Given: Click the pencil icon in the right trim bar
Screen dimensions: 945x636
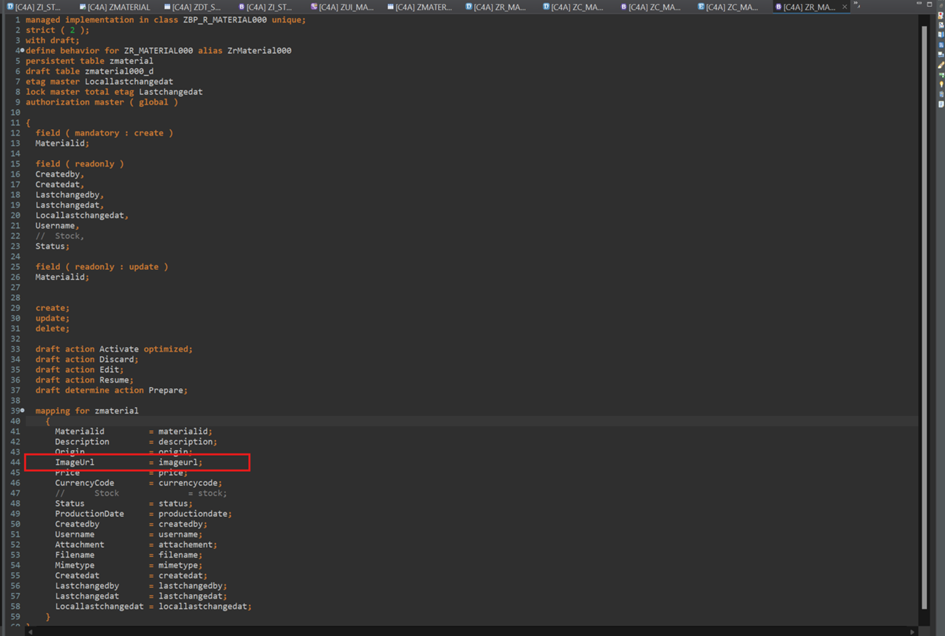Looking at the screenshot, I should pos(941,65).
